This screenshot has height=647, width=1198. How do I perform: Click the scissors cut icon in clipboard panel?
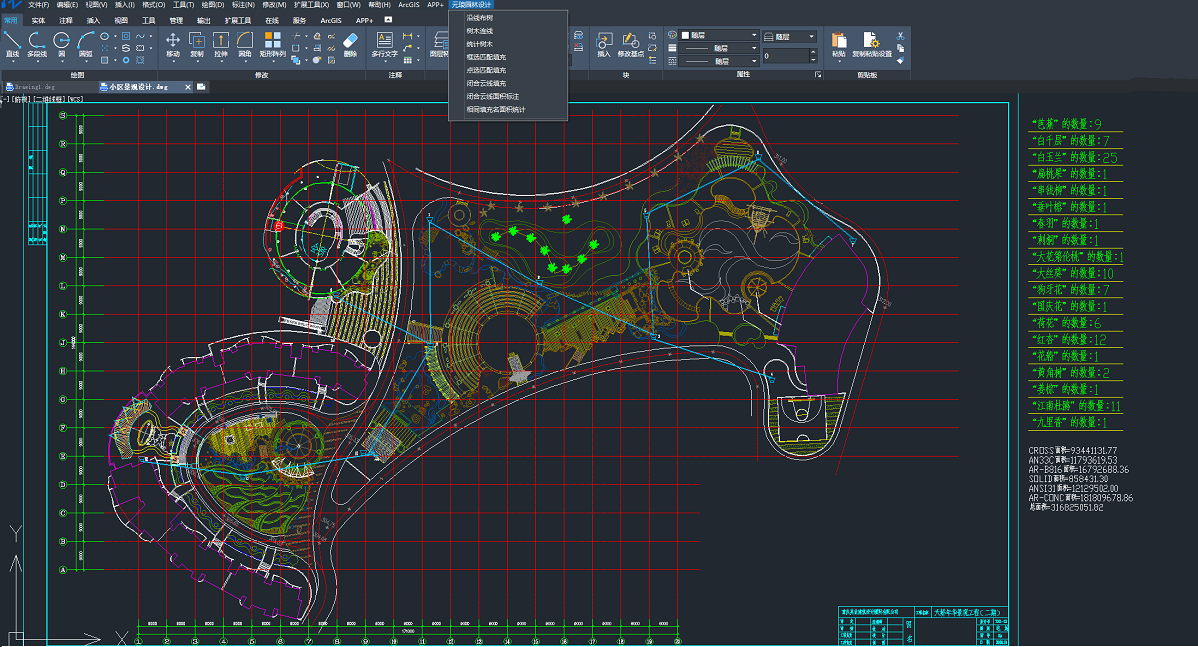pyautogui.click(x=901, y=36)
